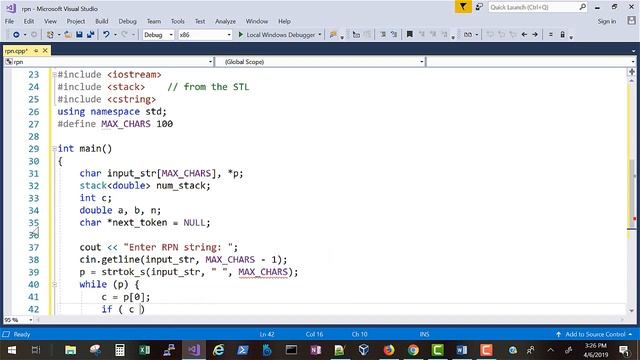The width and height of the screenshot is (640, 360).
Task: Click the Save All icon
Action: 90,35
